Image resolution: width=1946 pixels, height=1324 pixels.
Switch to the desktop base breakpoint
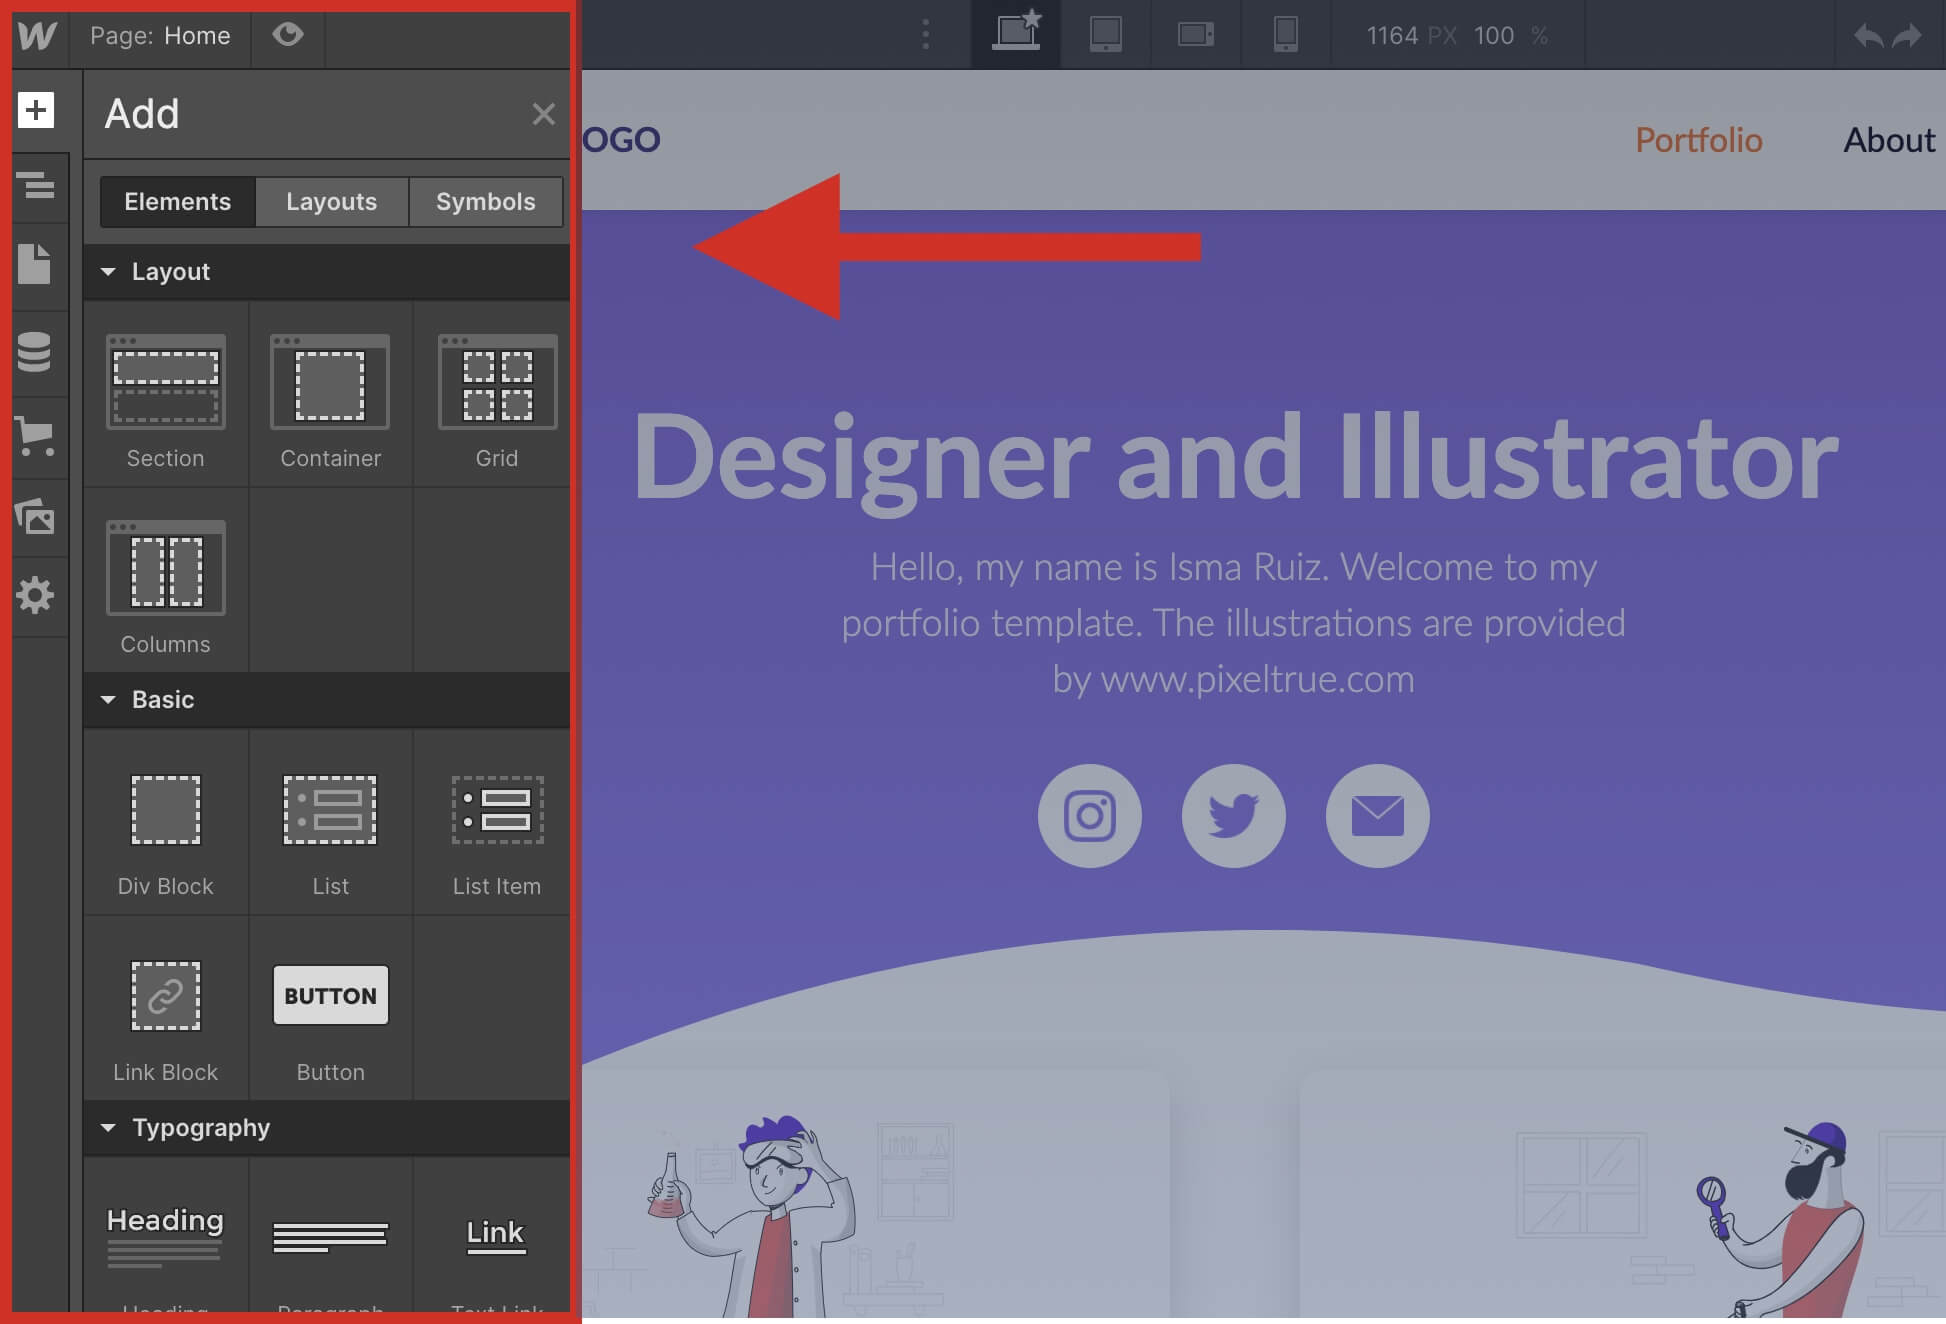point(1016,34)
